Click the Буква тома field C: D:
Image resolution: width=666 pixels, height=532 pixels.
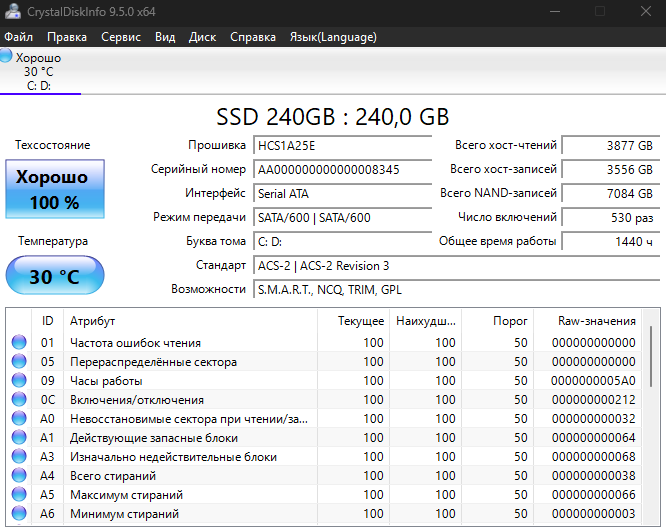click(342, 242)
